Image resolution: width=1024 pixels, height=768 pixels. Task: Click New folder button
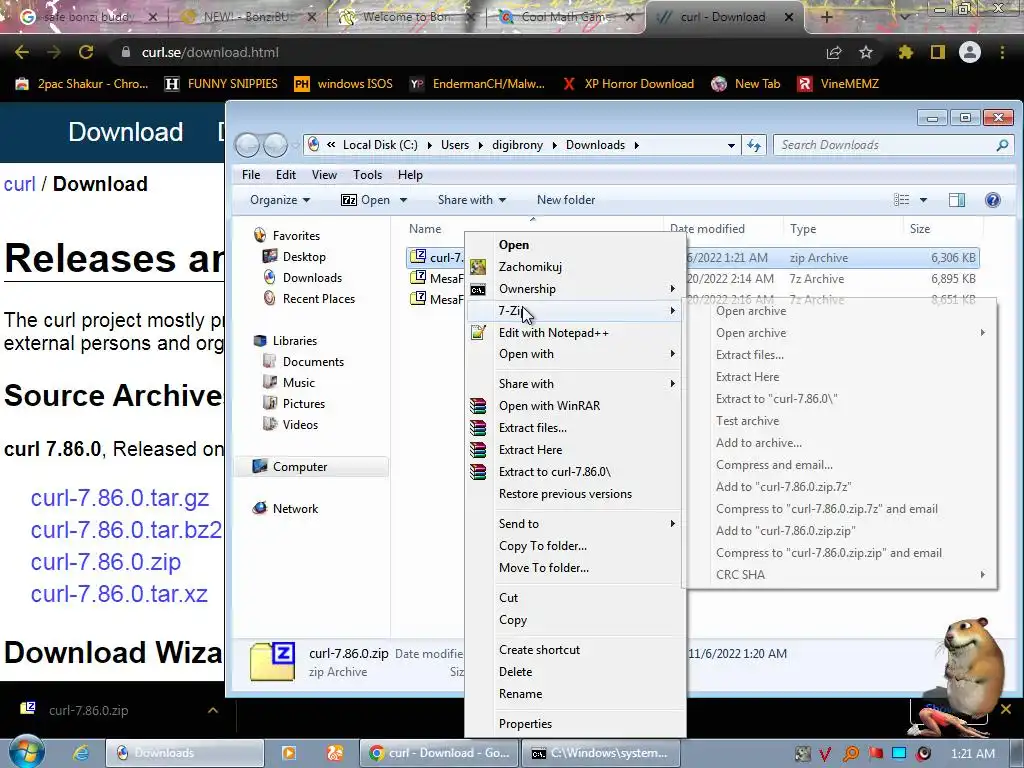pyautogui.click(x=566, y=200)
